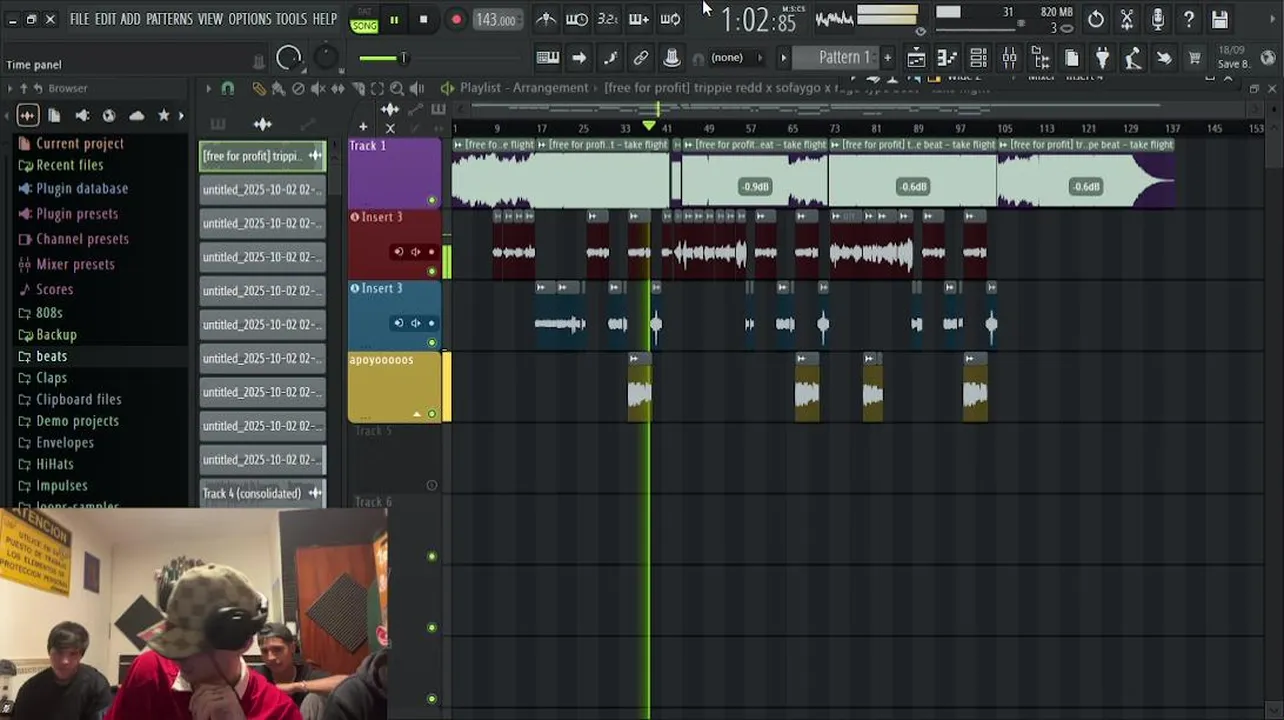Toggle wait for input to start playing
1284x720 pixels.
[x=577, y=19]
